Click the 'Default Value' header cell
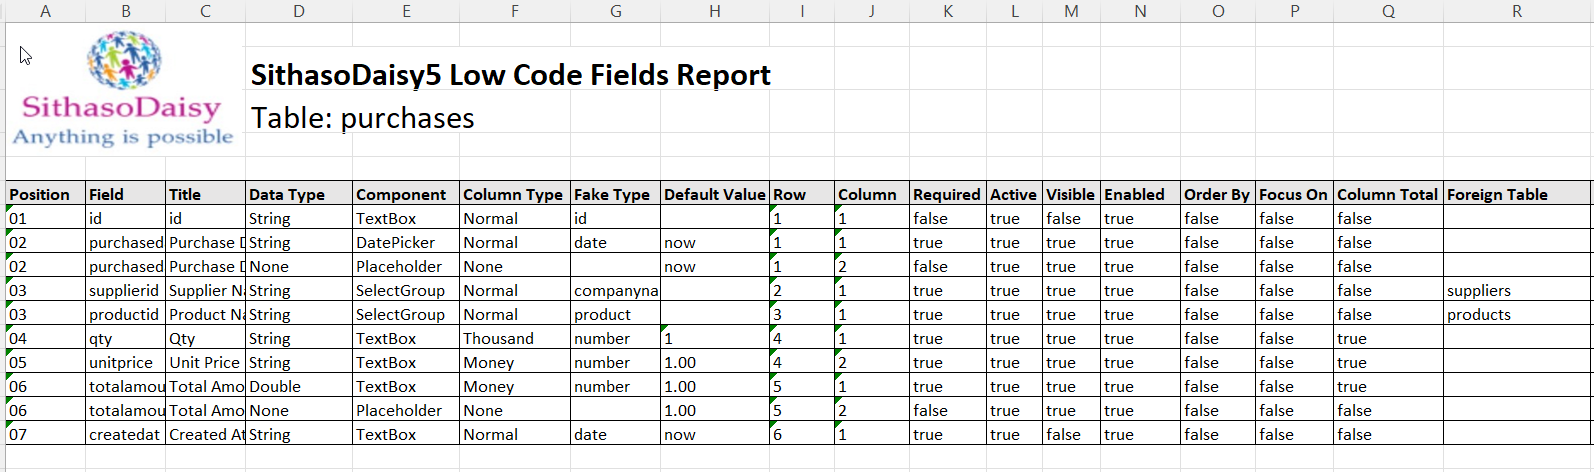Screen dimensions: 1594x472 [714, 194]
